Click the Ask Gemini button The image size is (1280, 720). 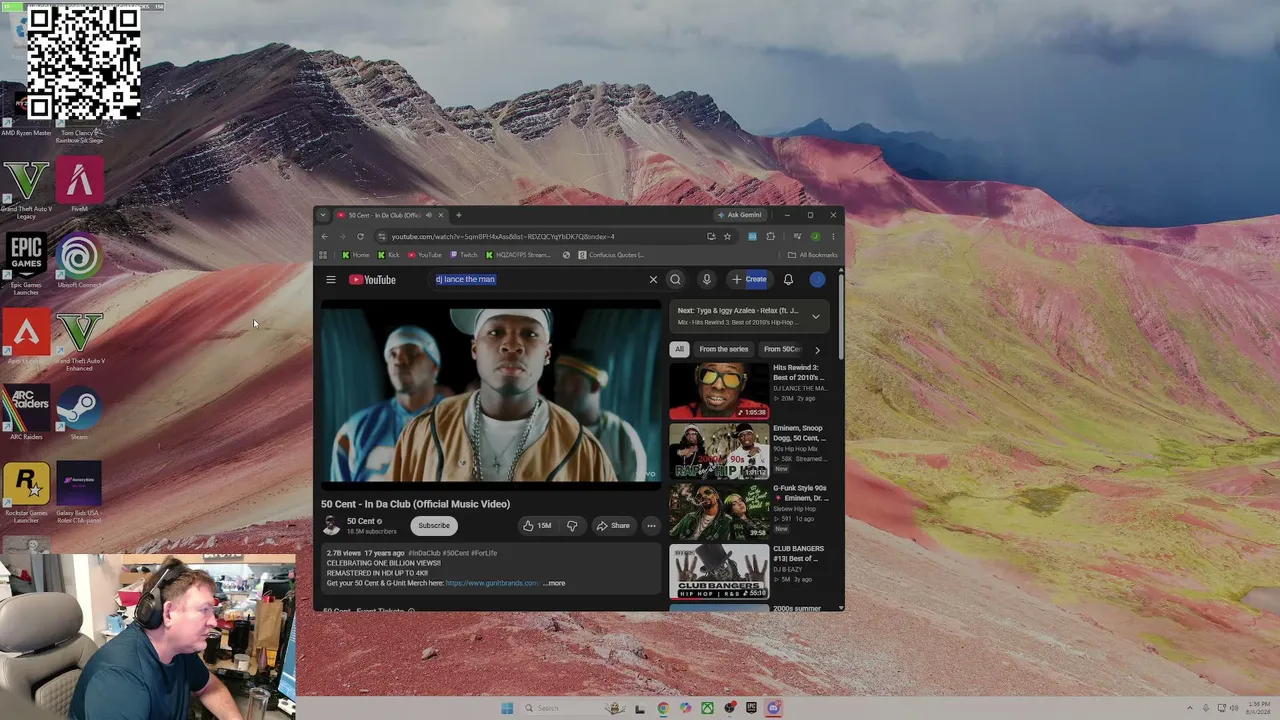point(740,215)
